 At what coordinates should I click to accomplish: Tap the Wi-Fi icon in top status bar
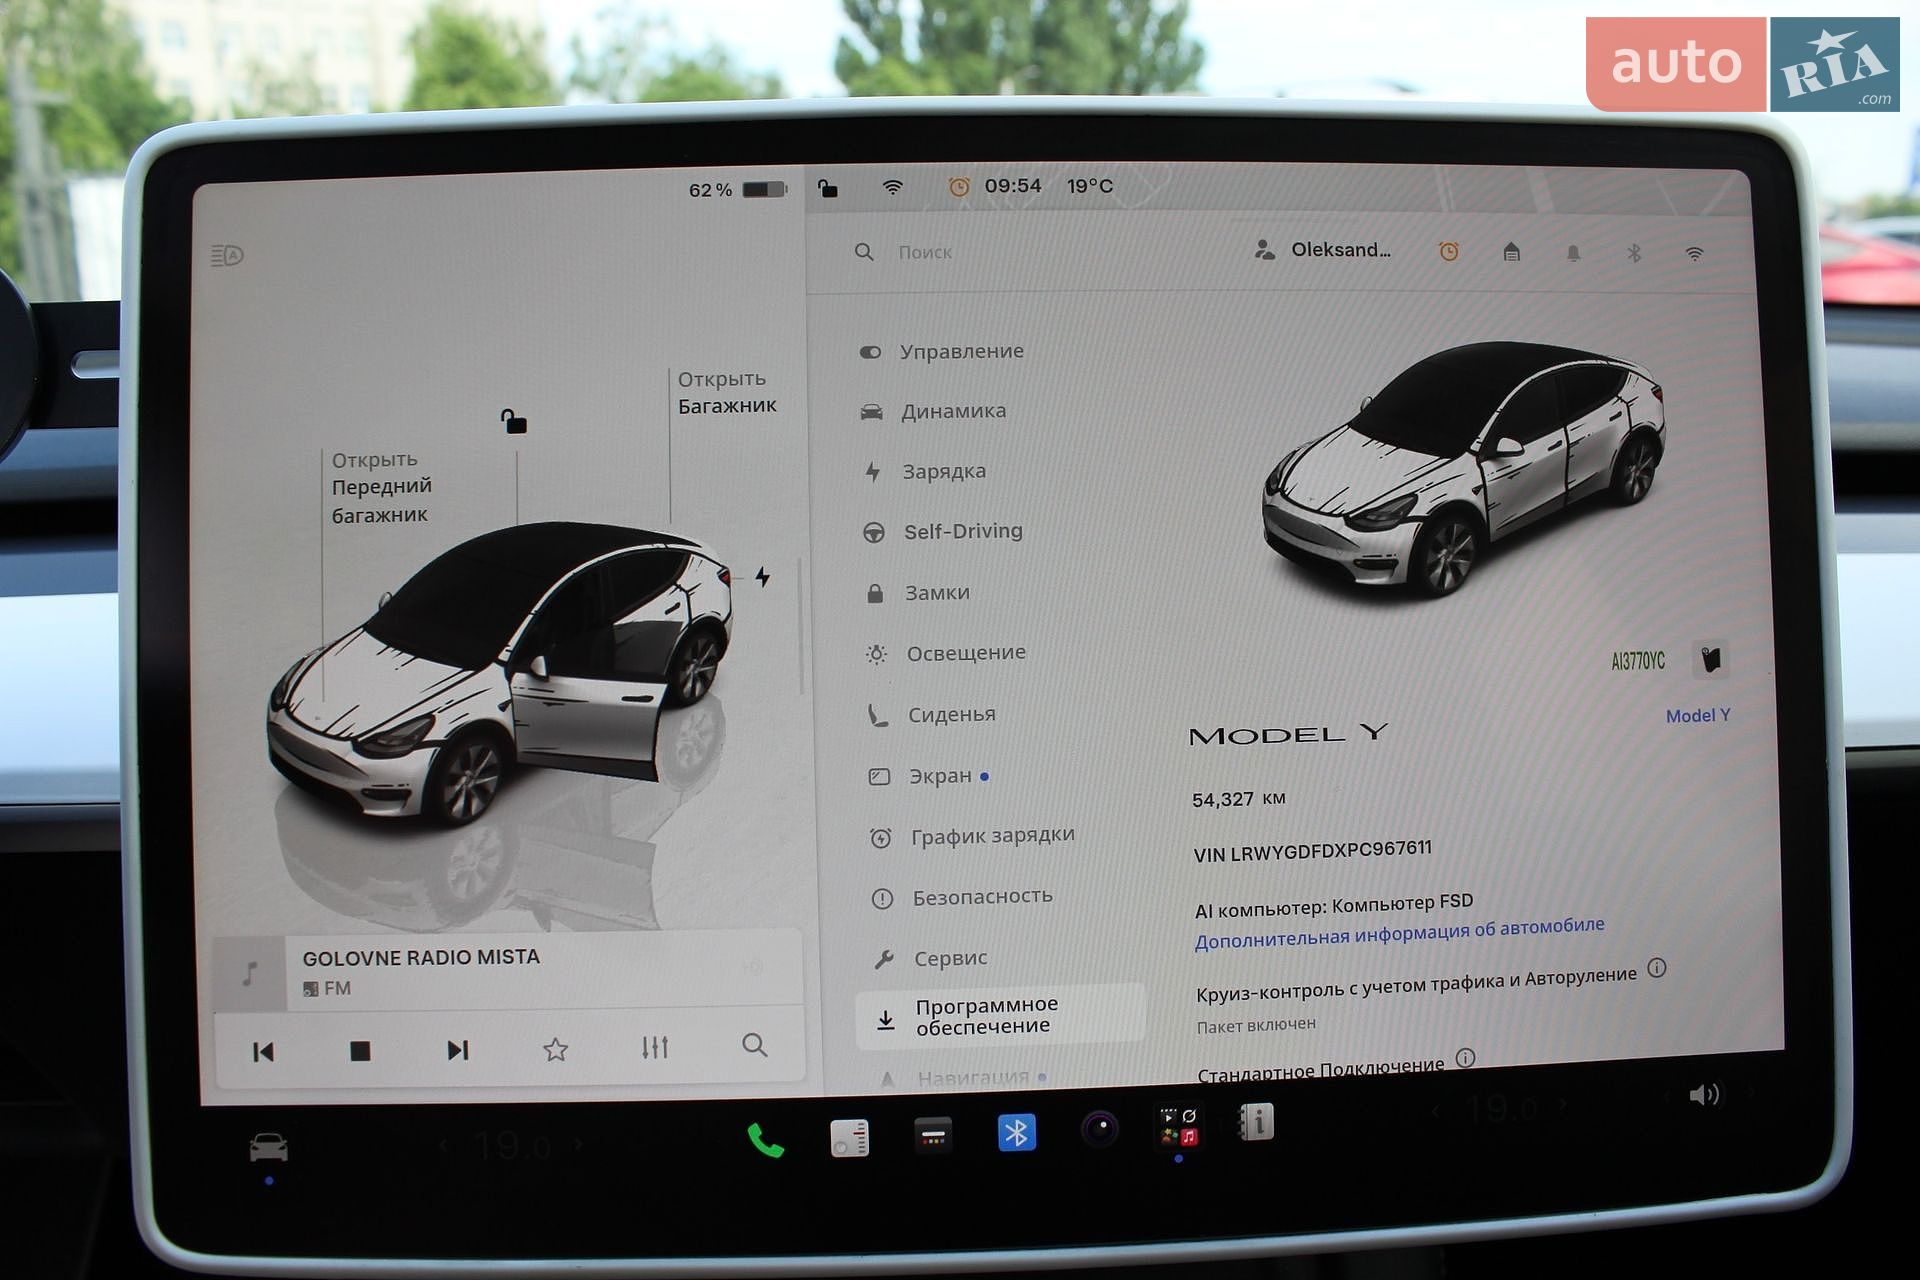[x=893, y=187]
